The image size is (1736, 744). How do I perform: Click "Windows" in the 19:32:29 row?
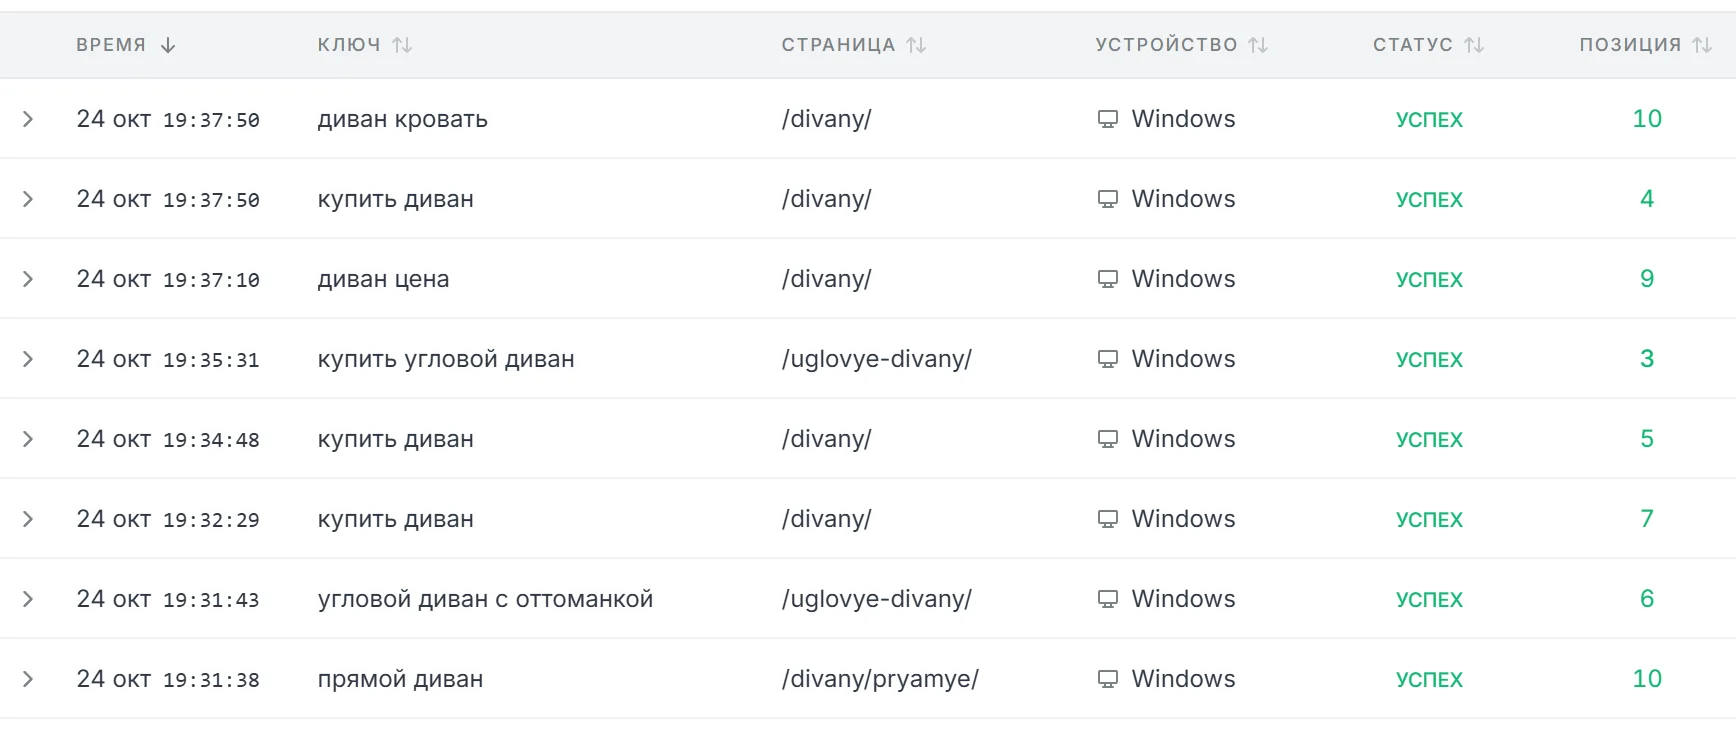pos(1183,519)
